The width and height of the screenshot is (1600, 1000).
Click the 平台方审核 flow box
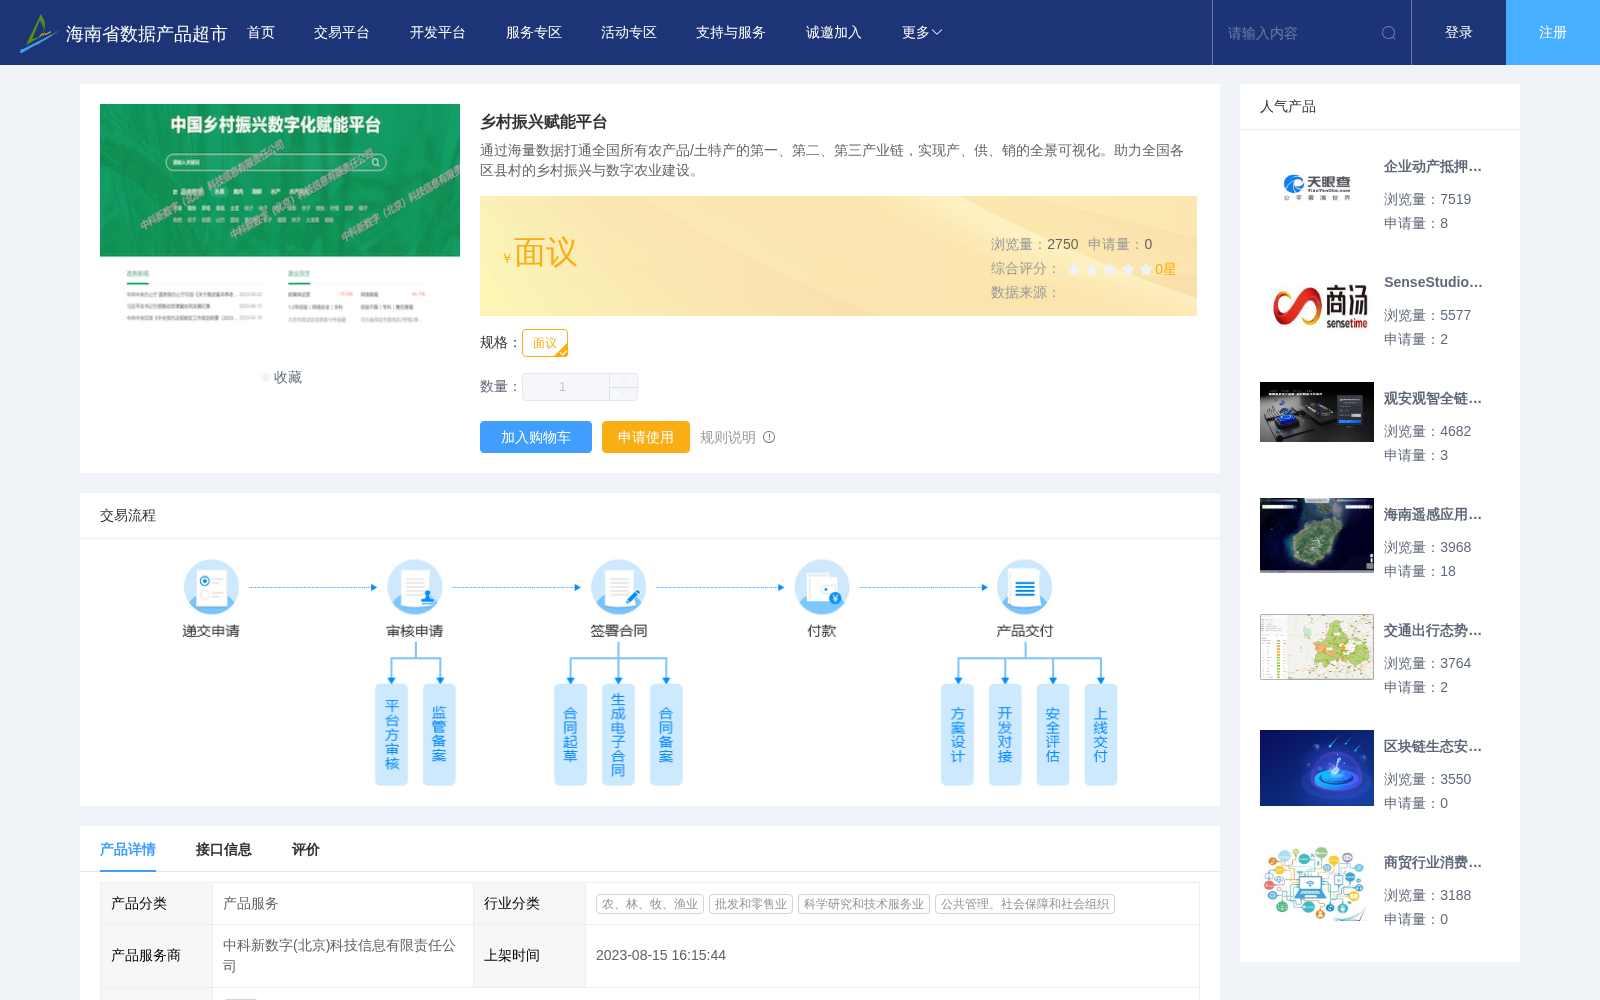391,735
